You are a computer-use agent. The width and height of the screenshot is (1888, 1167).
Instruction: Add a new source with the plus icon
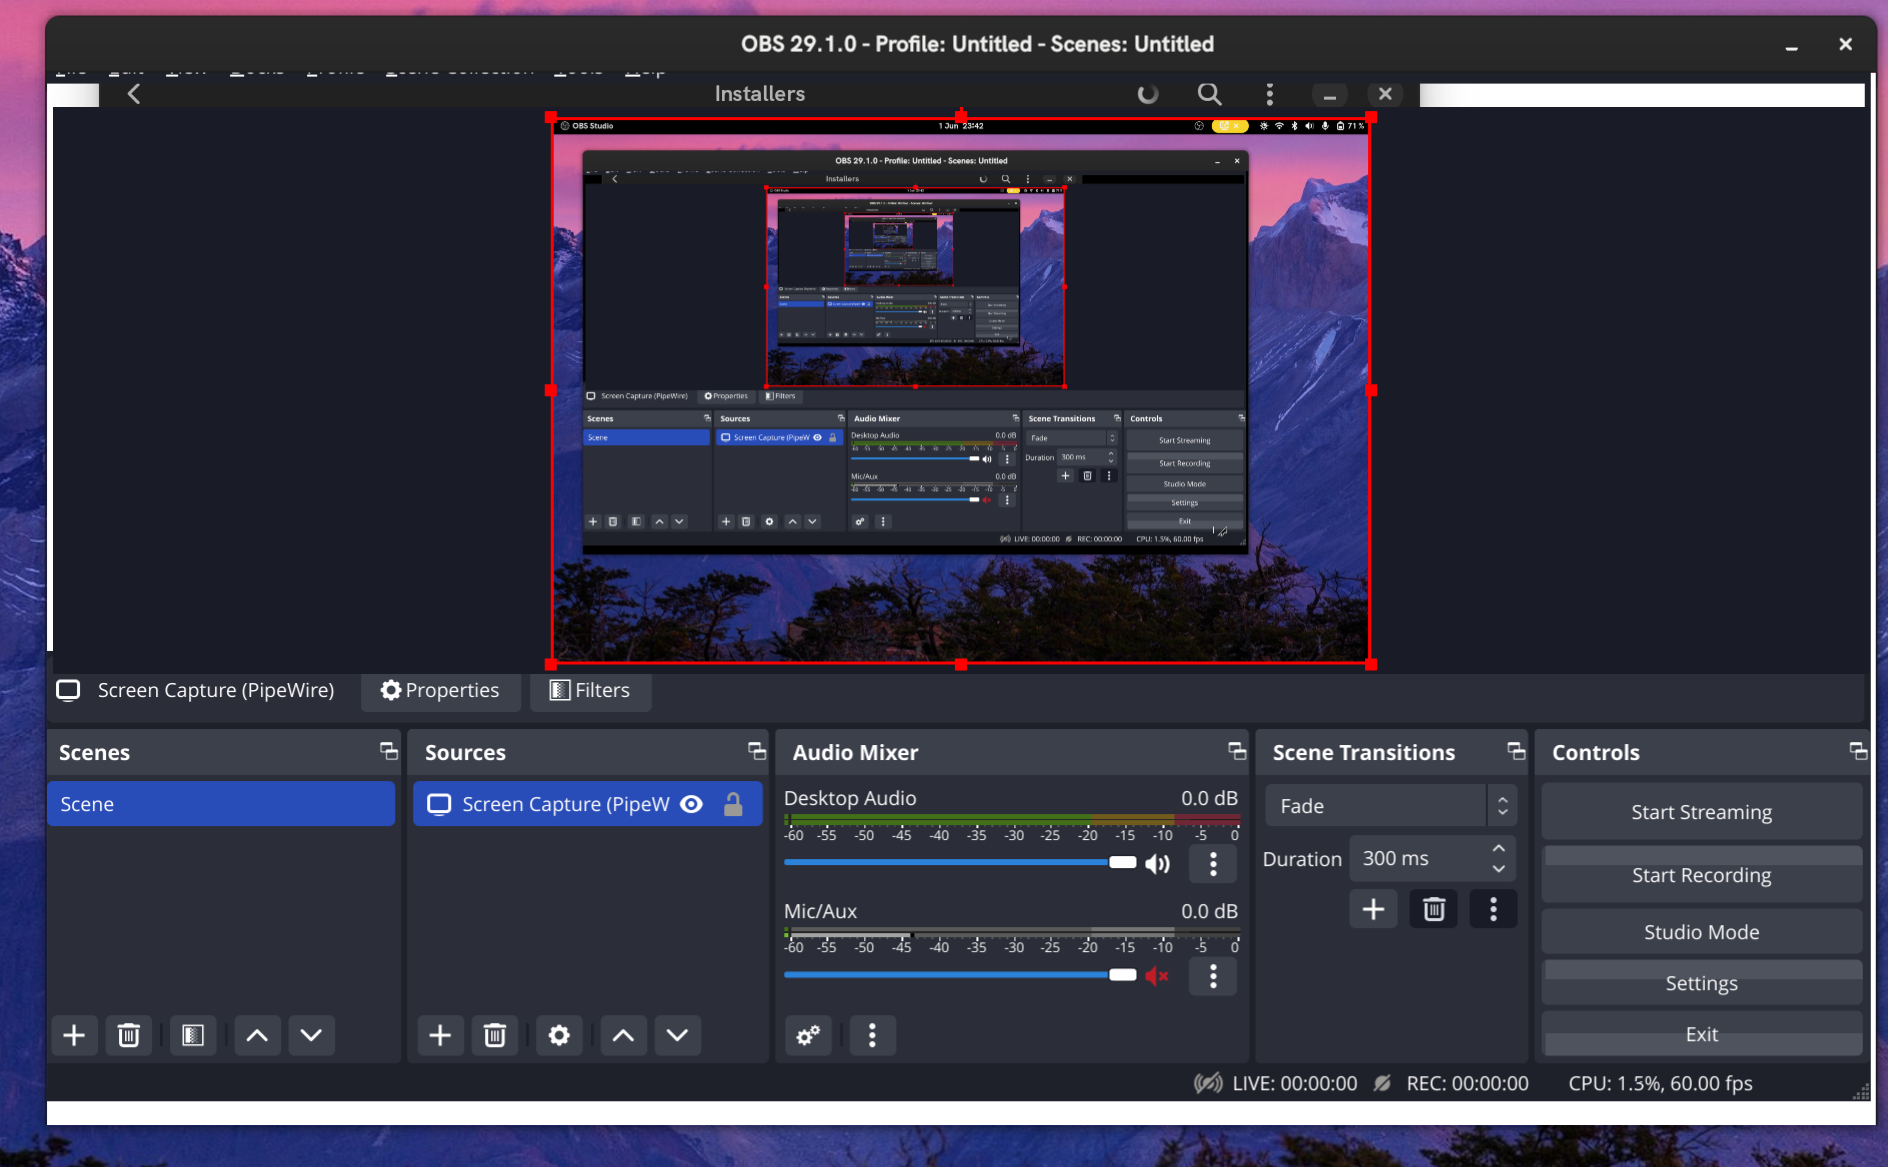point(440,1035)
